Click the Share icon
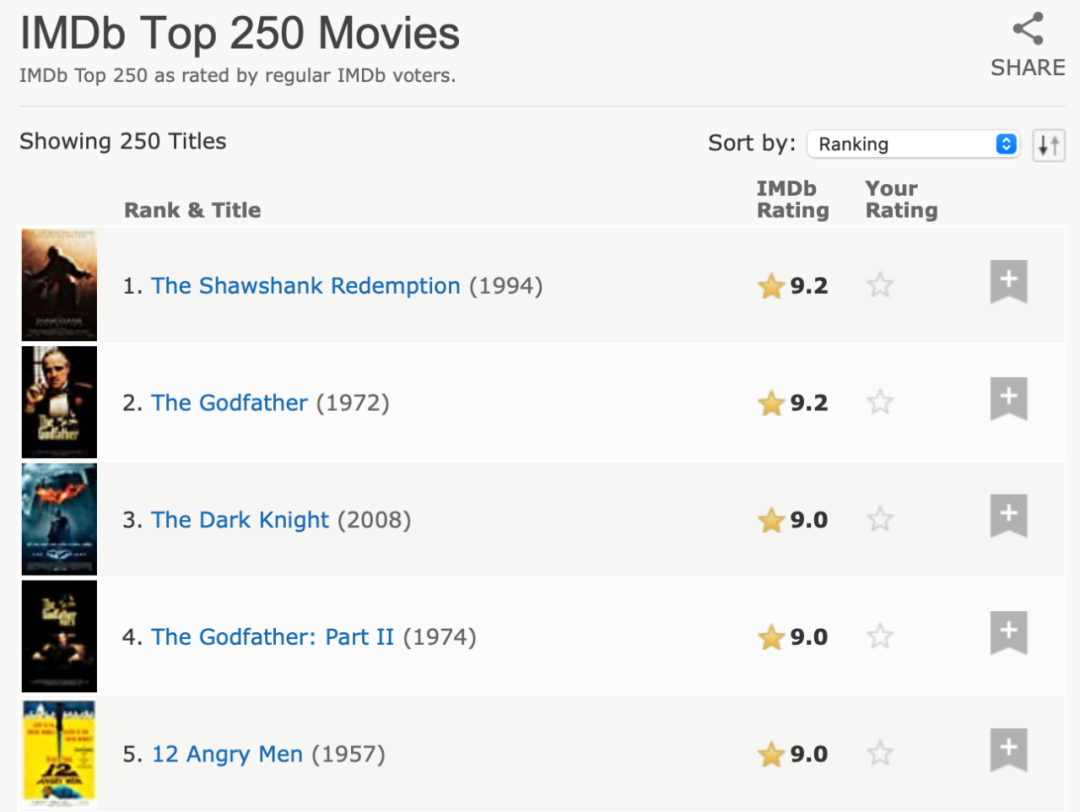Screen dimensions: 1080x812 1027,29
